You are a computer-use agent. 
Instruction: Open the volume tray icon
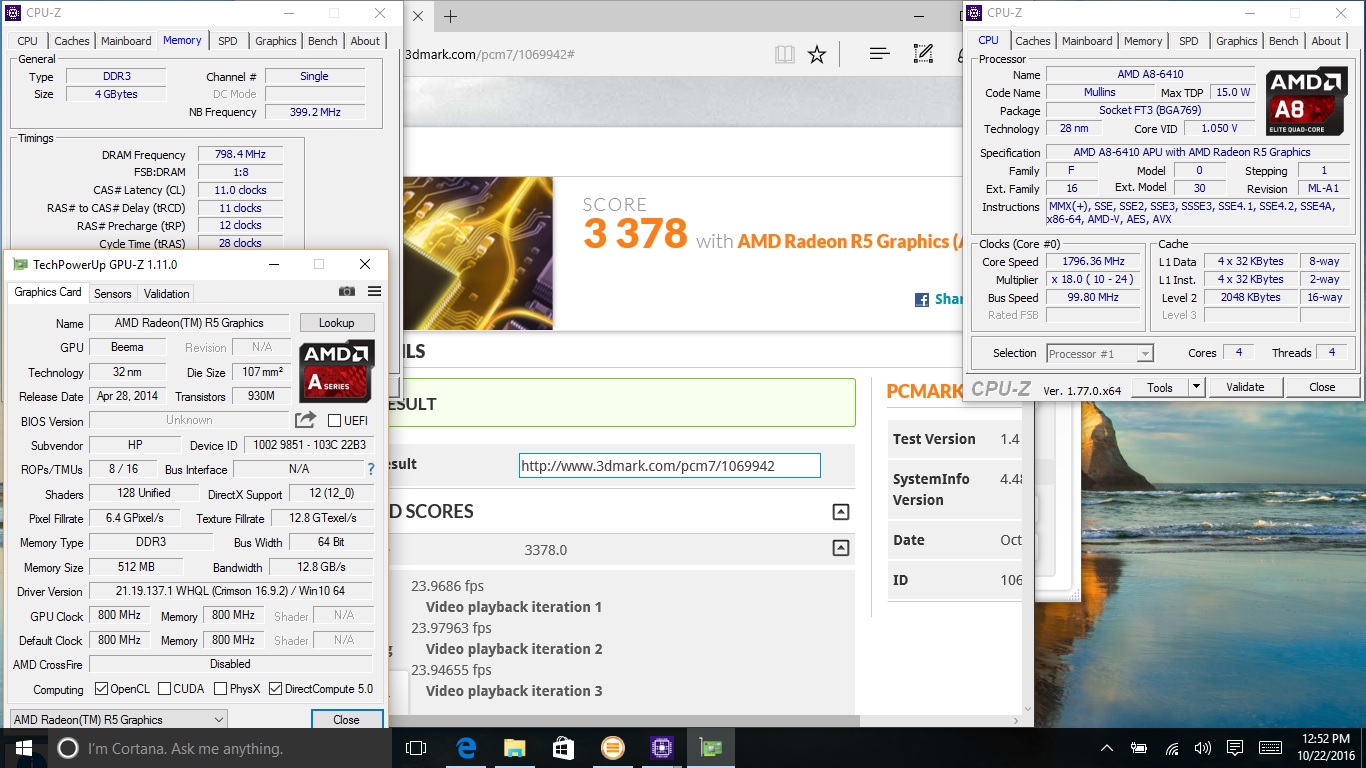click(x=1203, y=748)
